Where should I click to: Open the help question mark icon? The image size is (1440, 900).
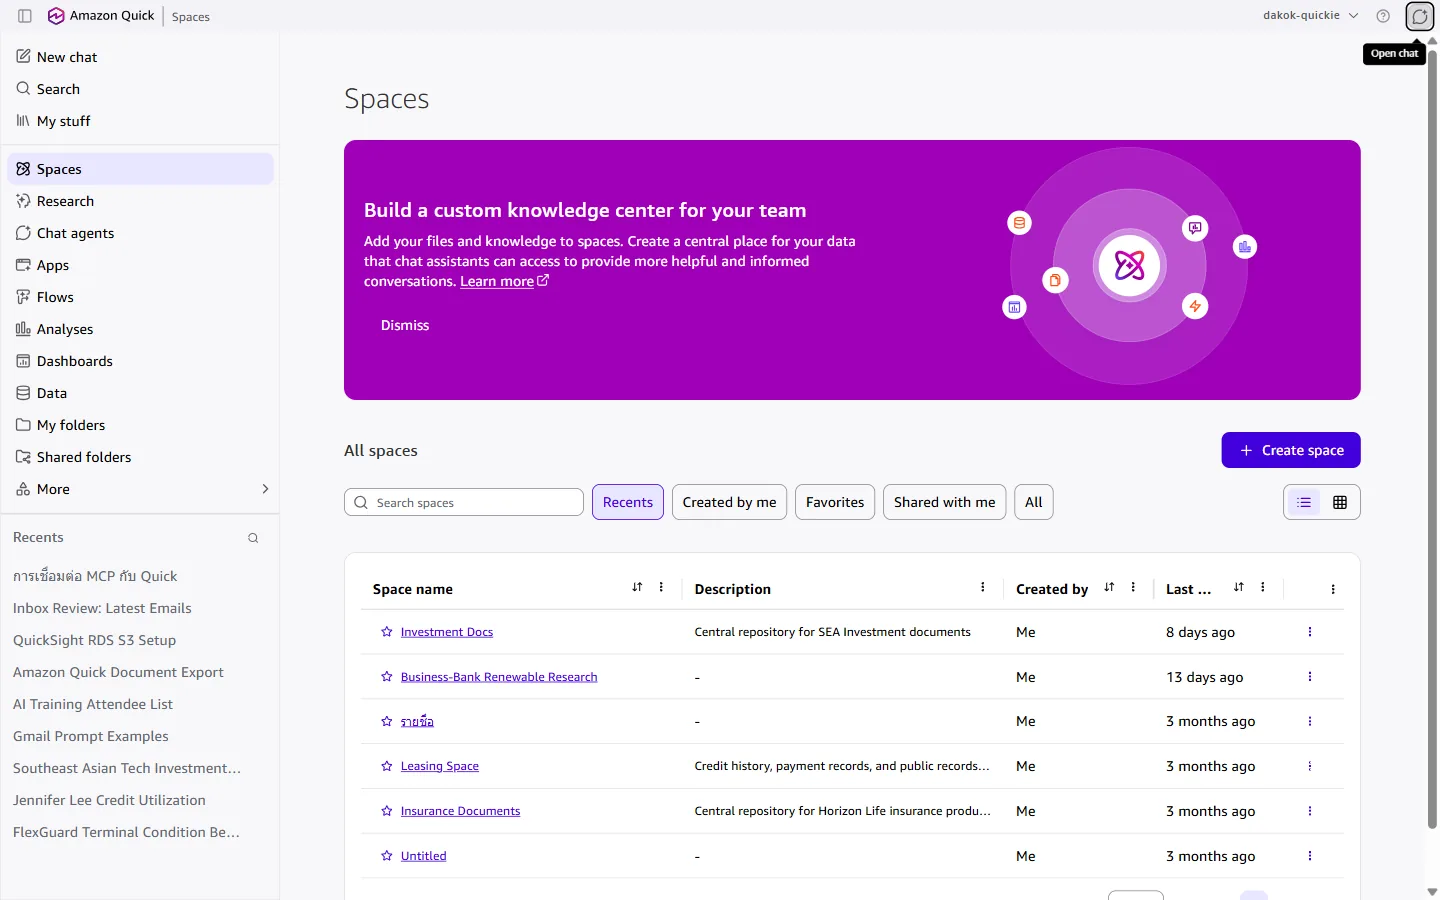point(1383,16)
